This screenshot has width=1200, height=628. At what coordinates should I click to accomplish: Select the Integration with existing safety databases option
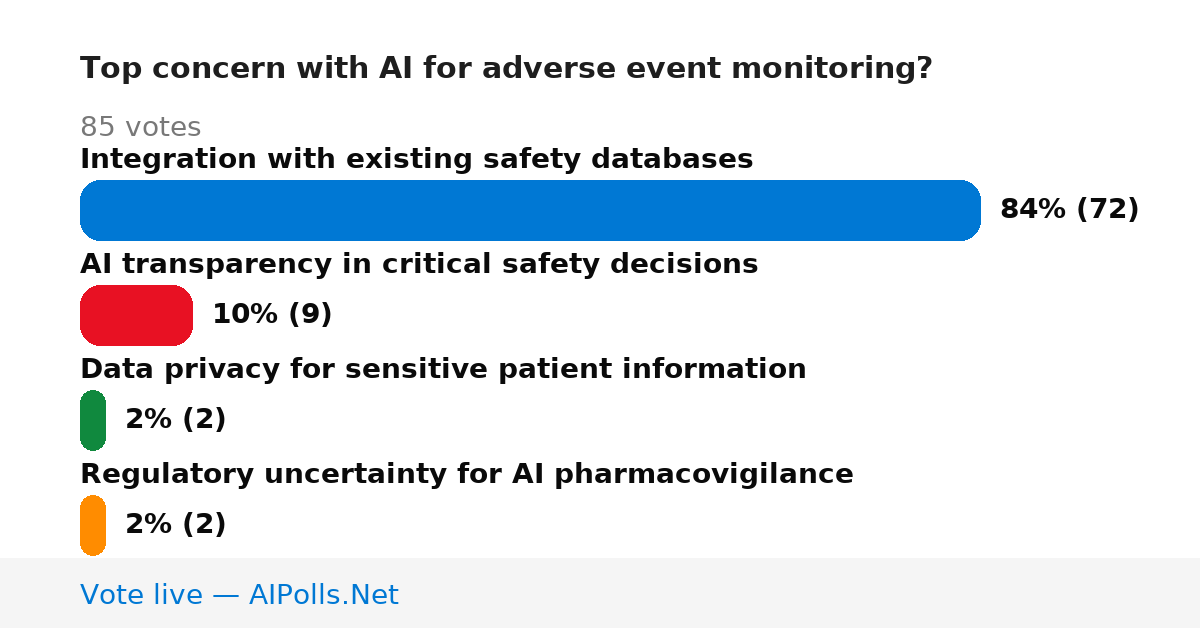coord(416,159)
